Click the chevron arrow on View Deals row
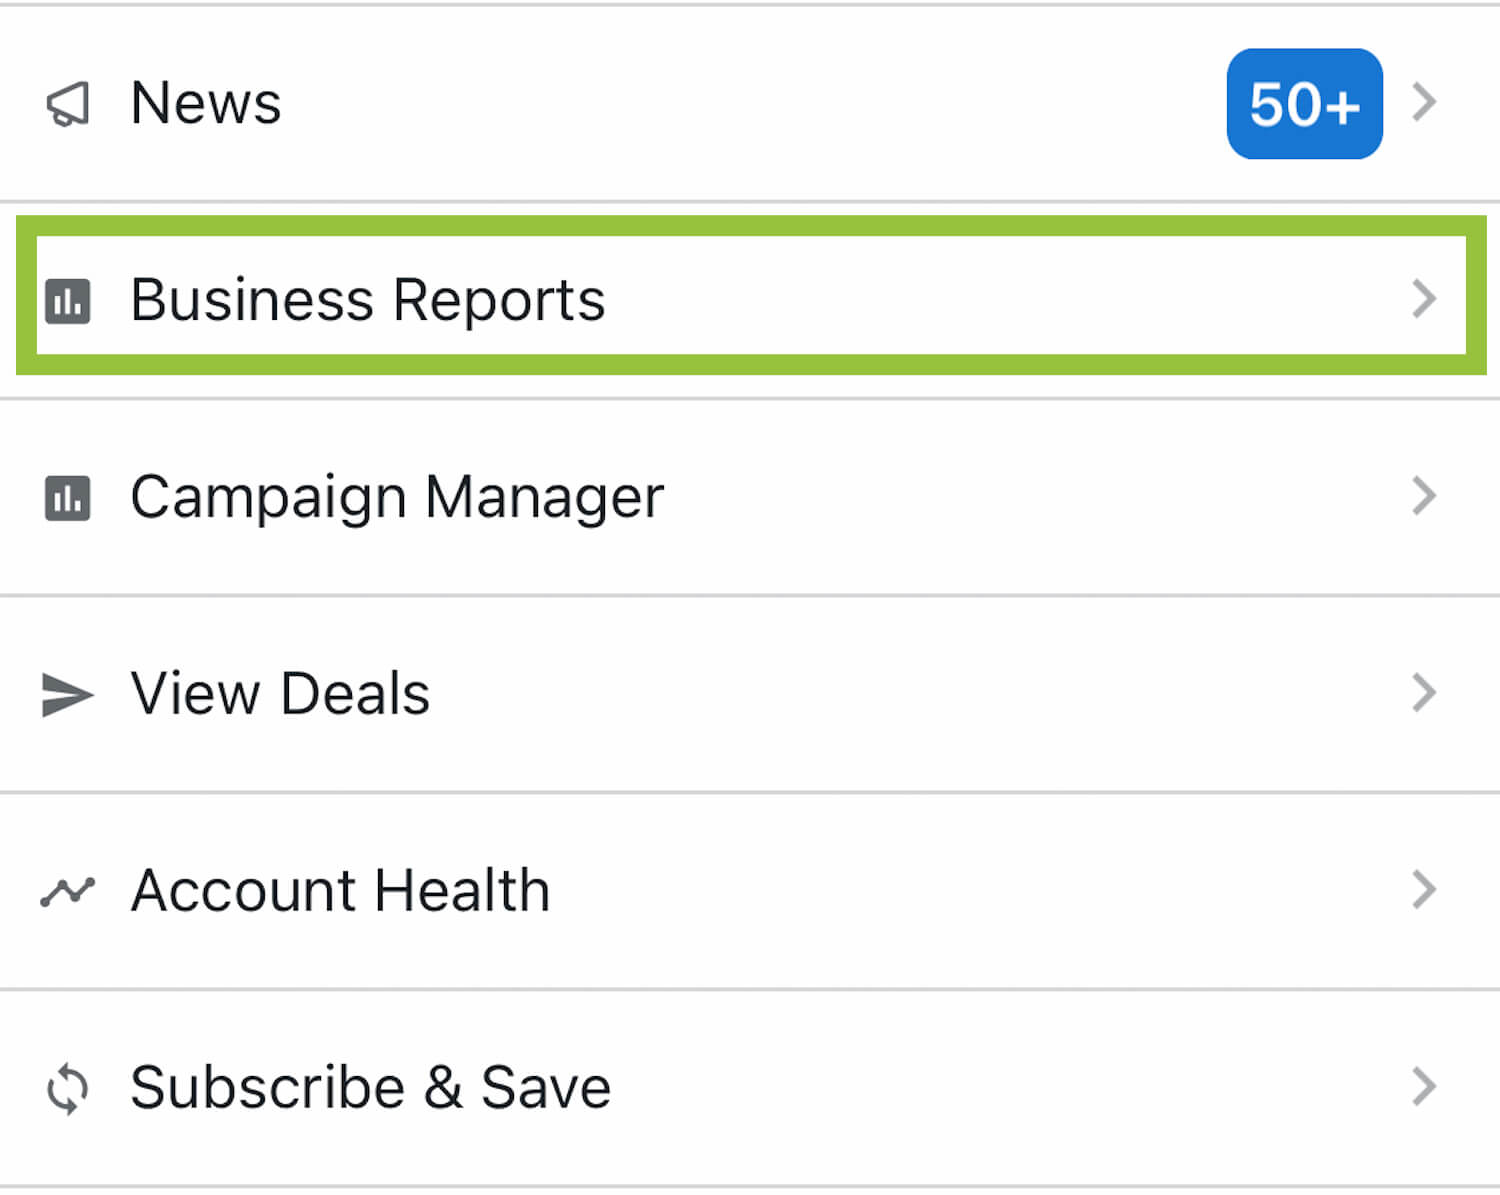The width and height of the screenshot is (1500, 1195). [x=1425, y=693]
